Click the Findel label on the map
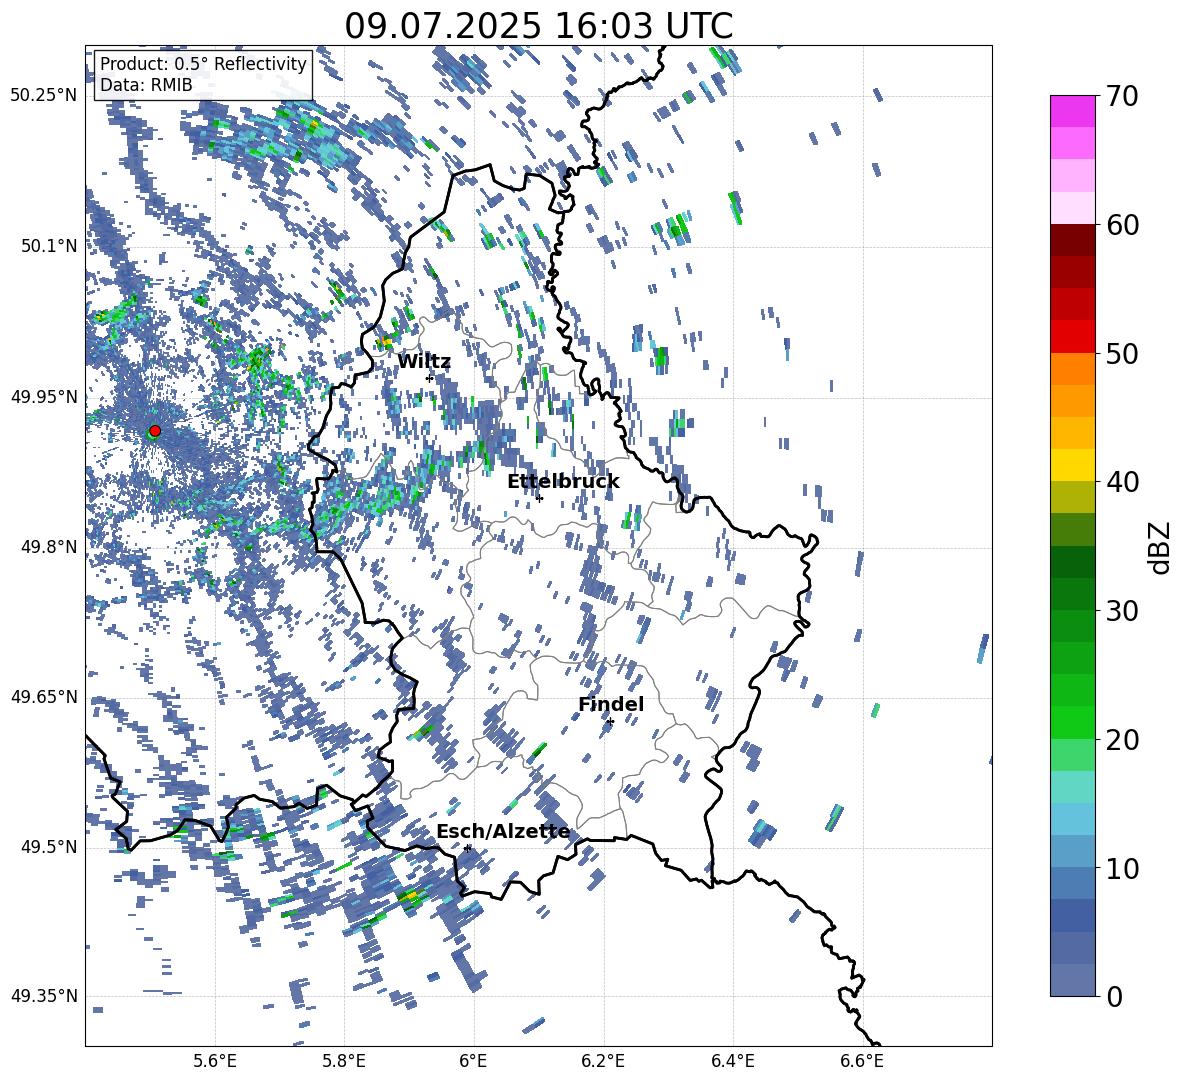This screenshot has height=1081, width=1184. pos(611,704)
